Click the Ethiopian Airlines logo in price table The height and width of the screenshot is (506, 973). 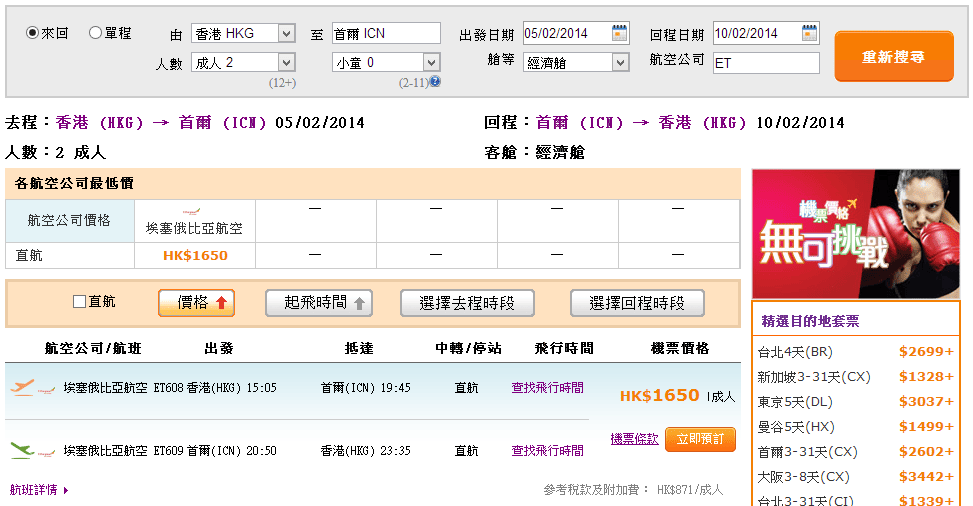coord(194,213)
